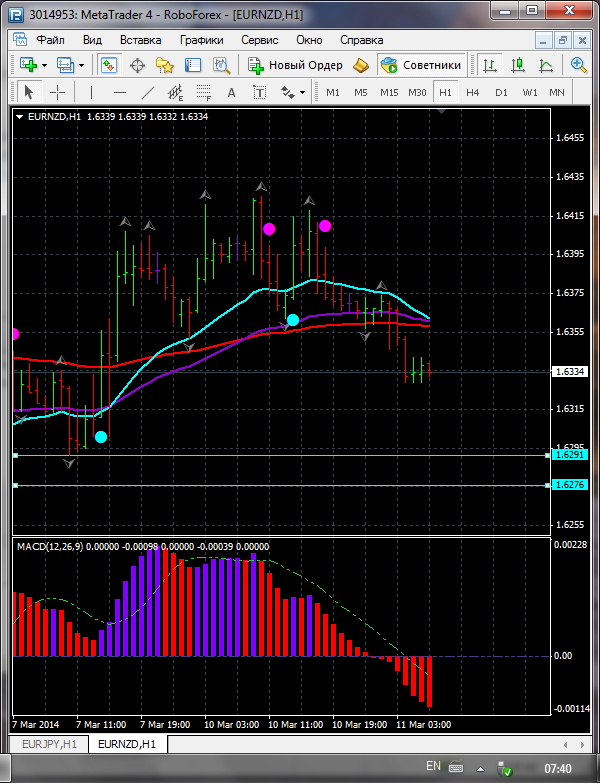
Task: Switch timeframe to M30
Action: (x=417, y=92)
